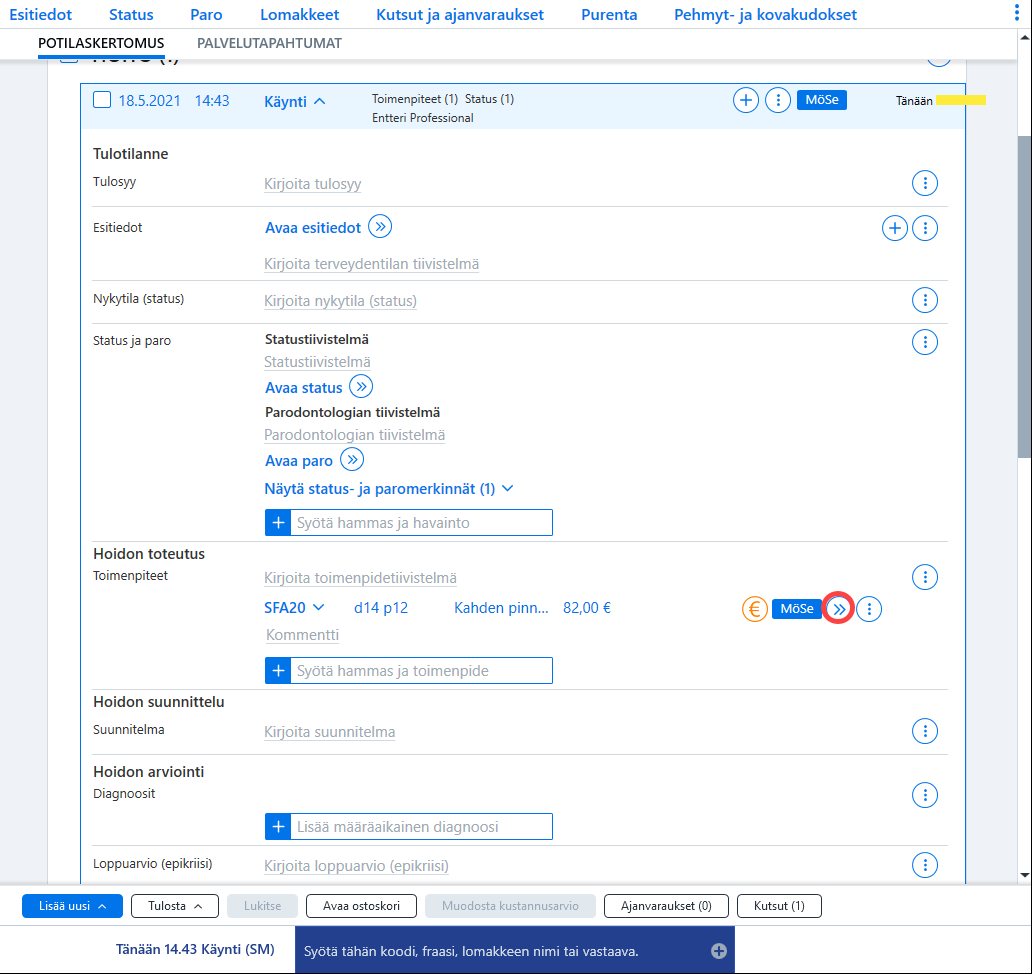Click the Ajanvaraukset (0) button
Screen dimensions: 1032x974
pos(666,906)
